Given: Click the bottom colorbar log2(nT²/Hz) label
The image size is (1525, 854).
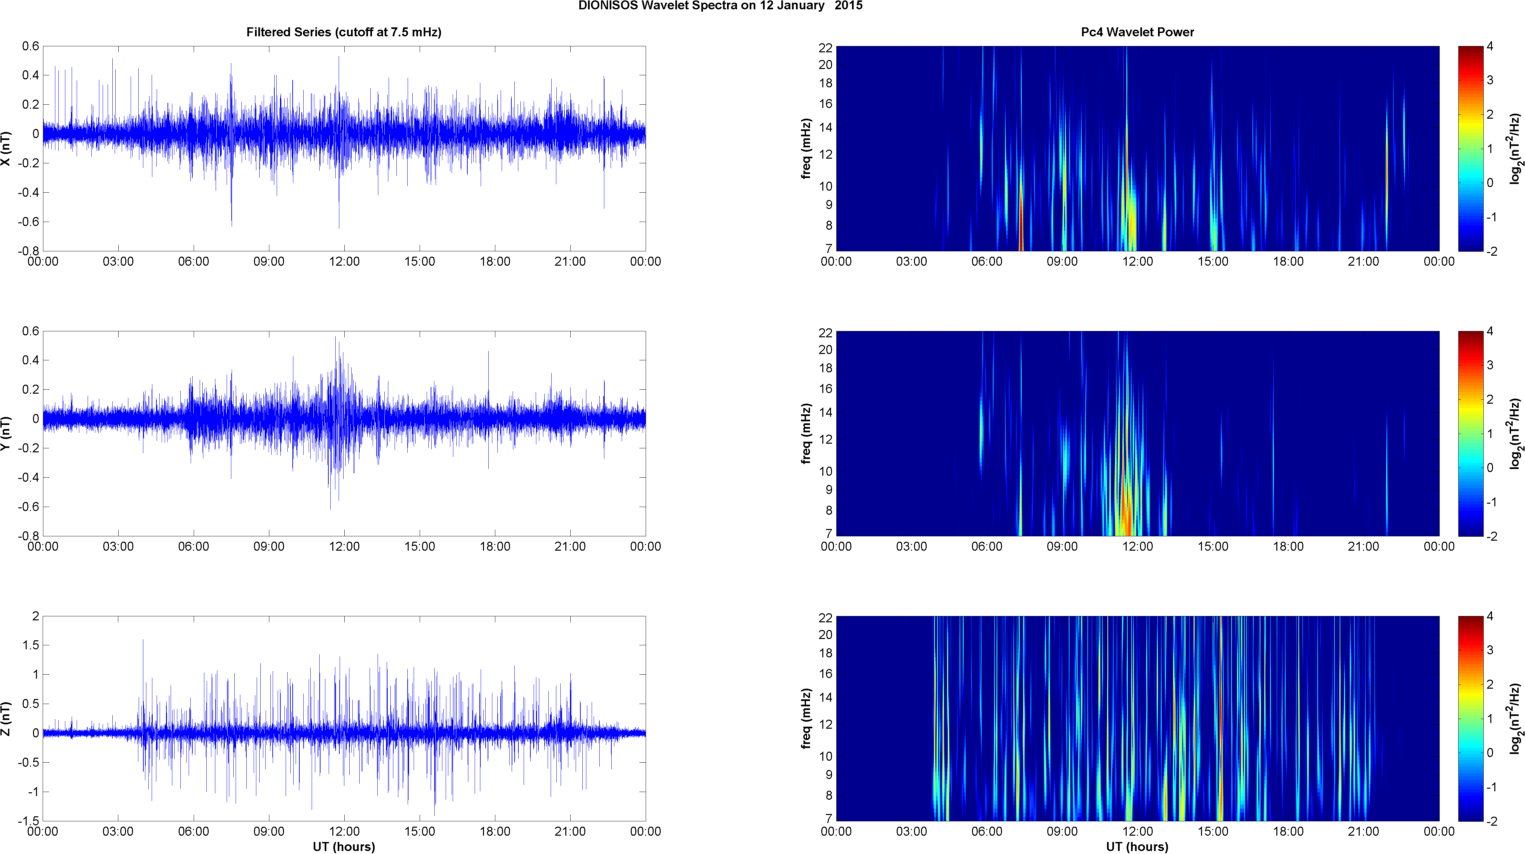Looking at the screenshot, I should tap(1516, 718).
